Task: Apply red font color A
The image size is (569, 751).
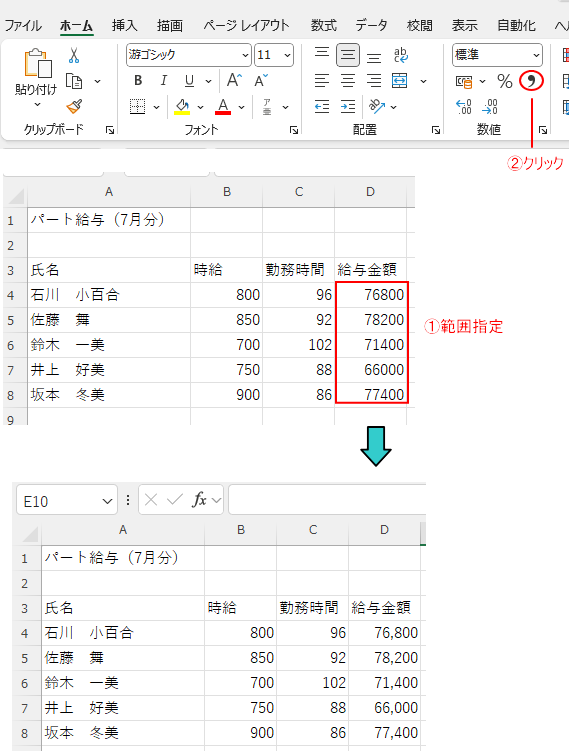Action: 223,106
